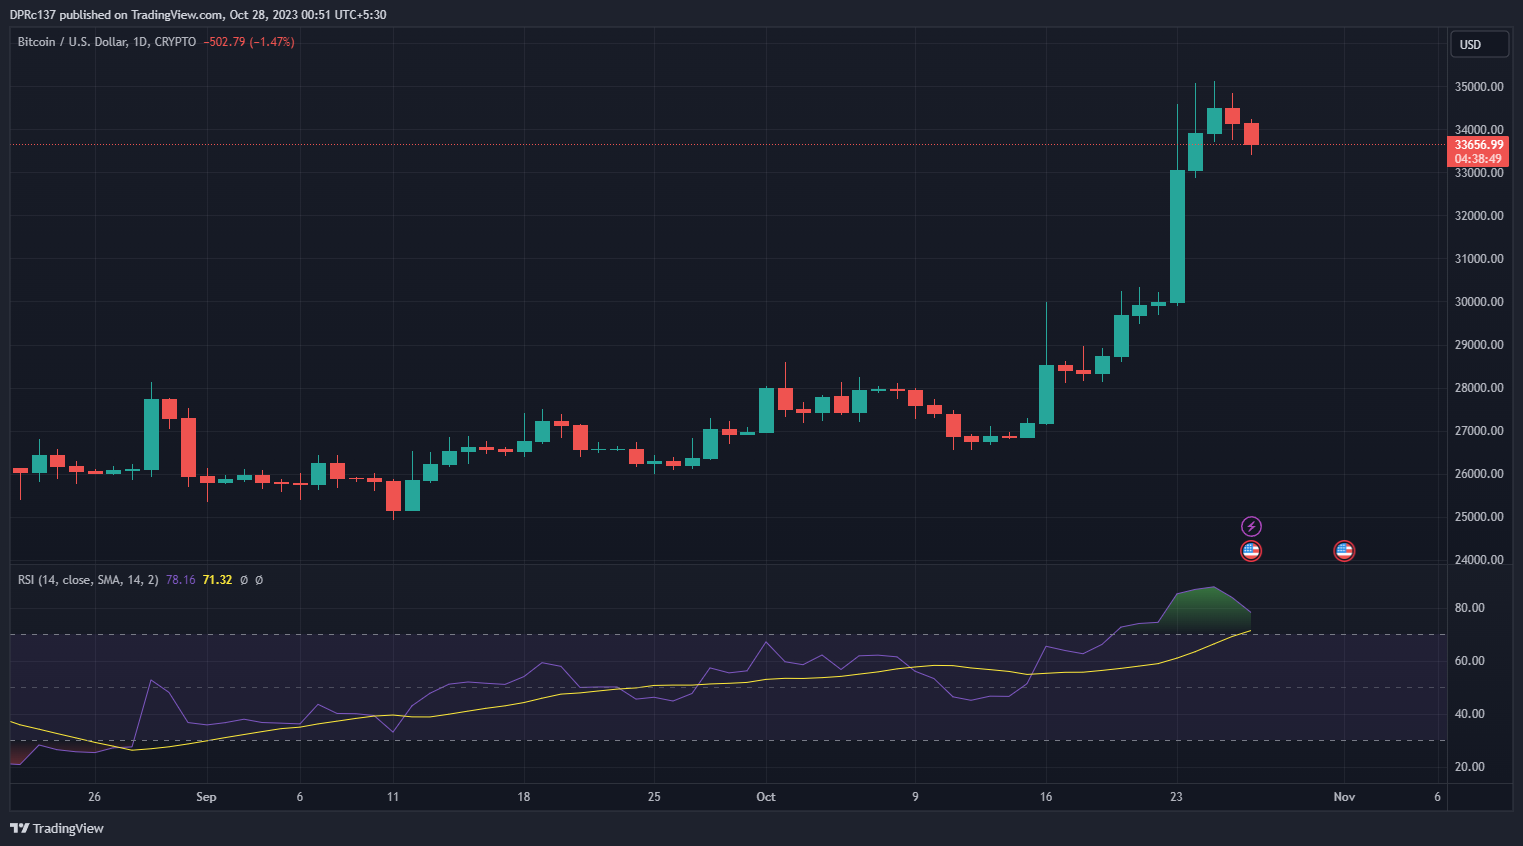The height and width of the screenshot is (846, 1523).
Task: Click the 26 date label on time axis
Action: [x=94, y=797]
